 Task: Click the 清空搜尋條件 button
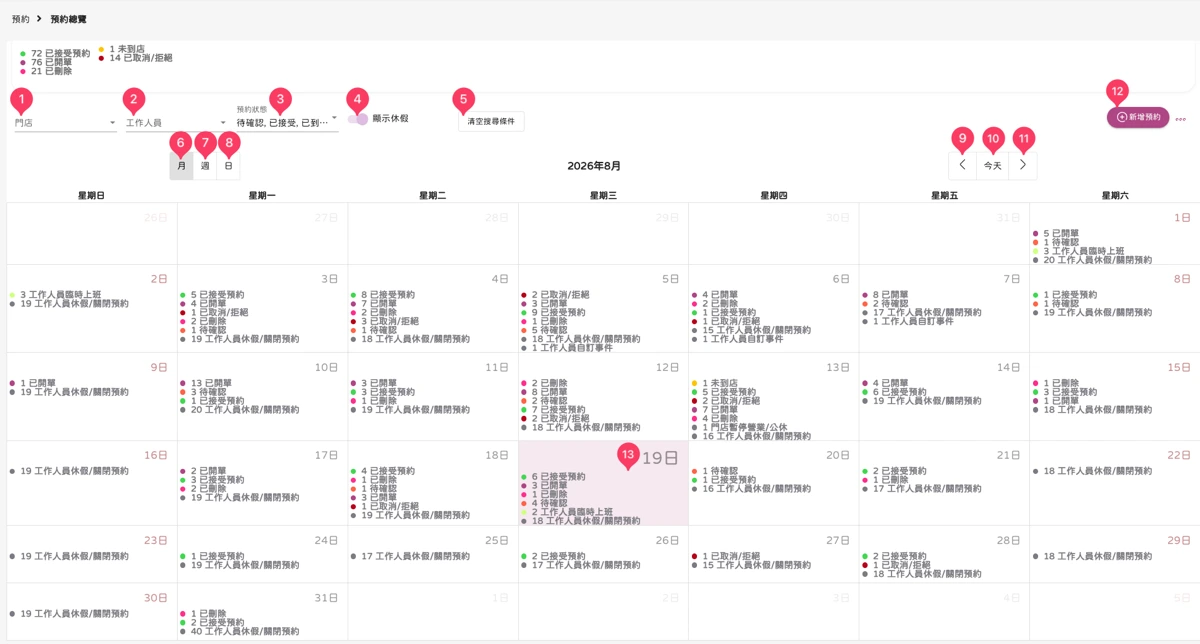(x=491, y=121)
